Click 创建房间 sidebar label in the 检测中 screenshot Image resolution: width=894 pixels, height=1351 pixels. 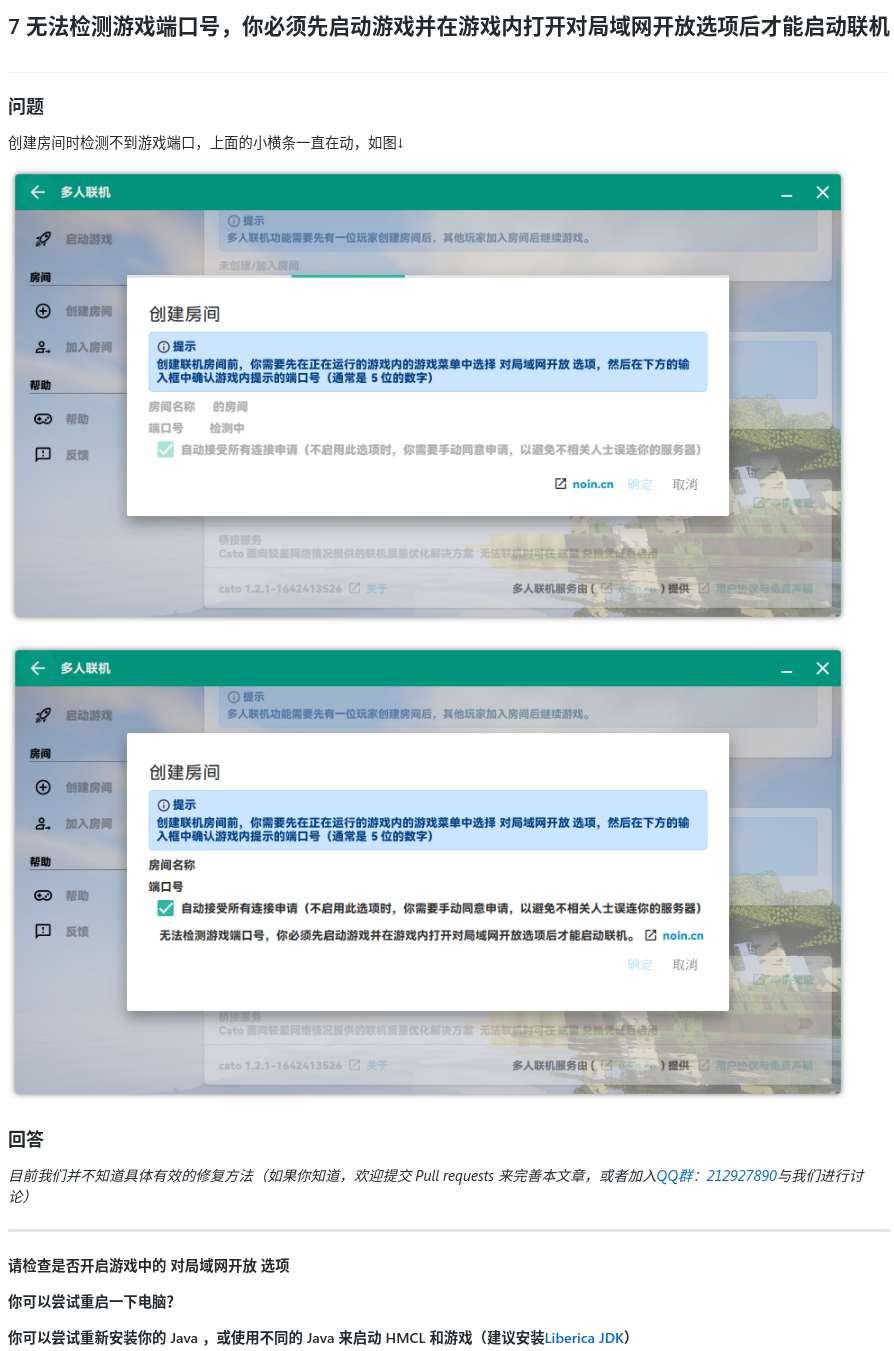point(89,311)
